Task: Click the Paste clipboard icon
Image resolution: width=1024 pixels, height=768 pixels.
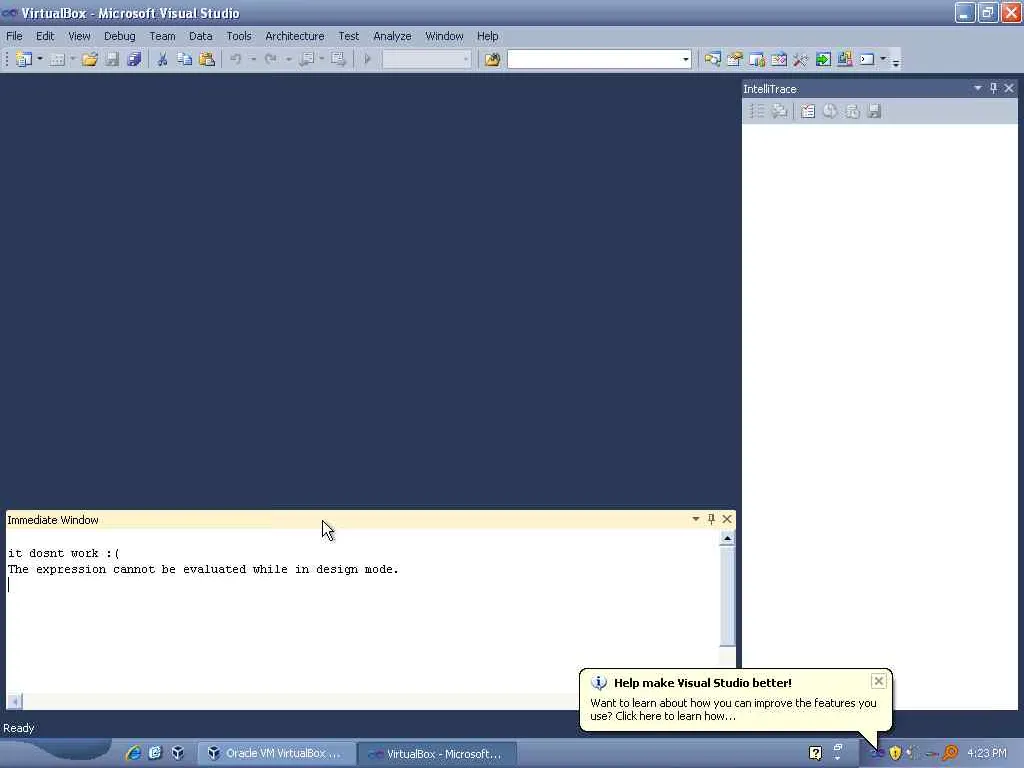Action: pyautogui.click(x=206, y=59)
